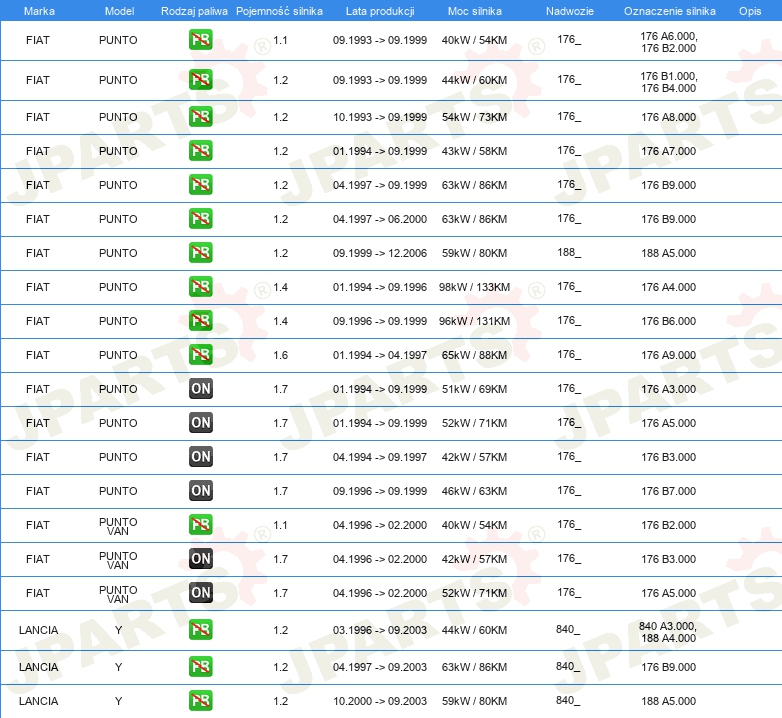Click engine code 176 A7.000
The width and height of the screenshot is (782, 718).
[x=668, y=151]
